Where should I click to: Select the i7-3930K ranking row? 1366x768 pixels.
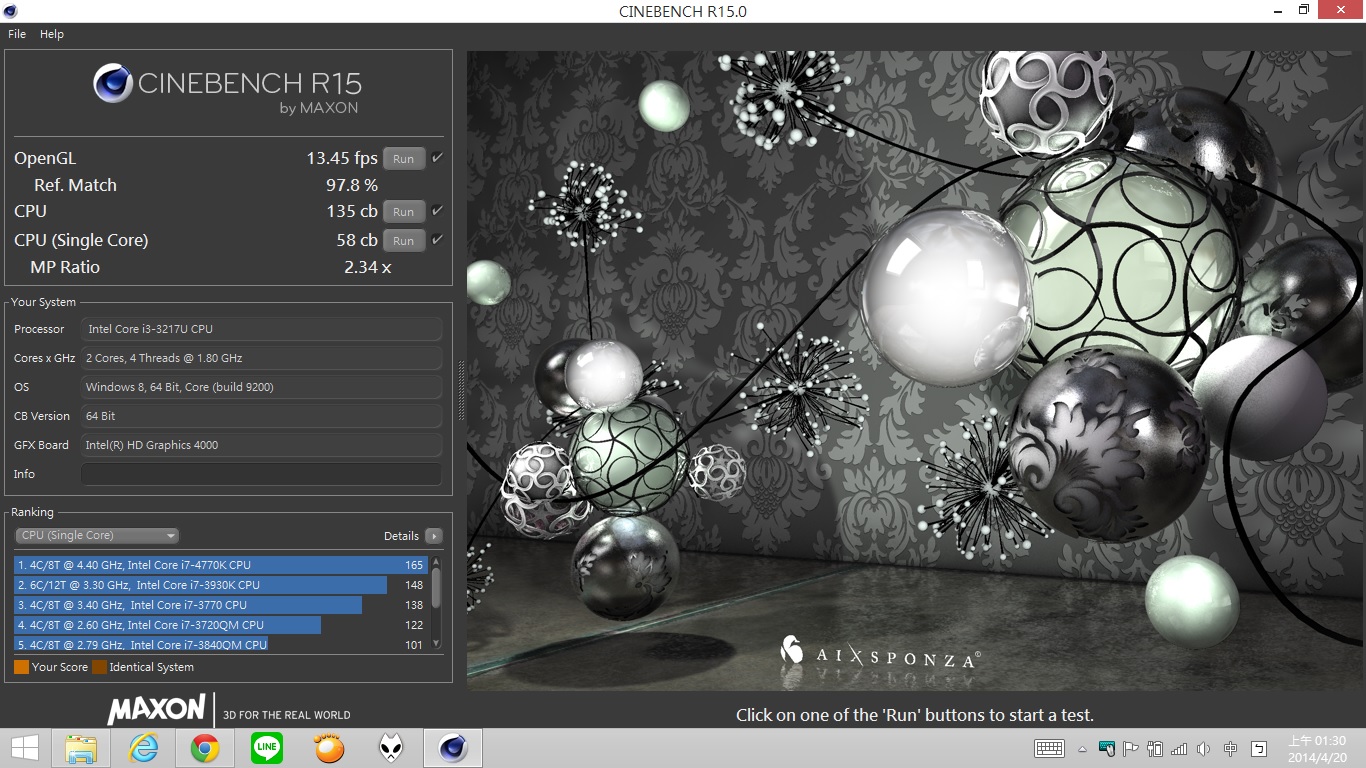tap(221, 585)
